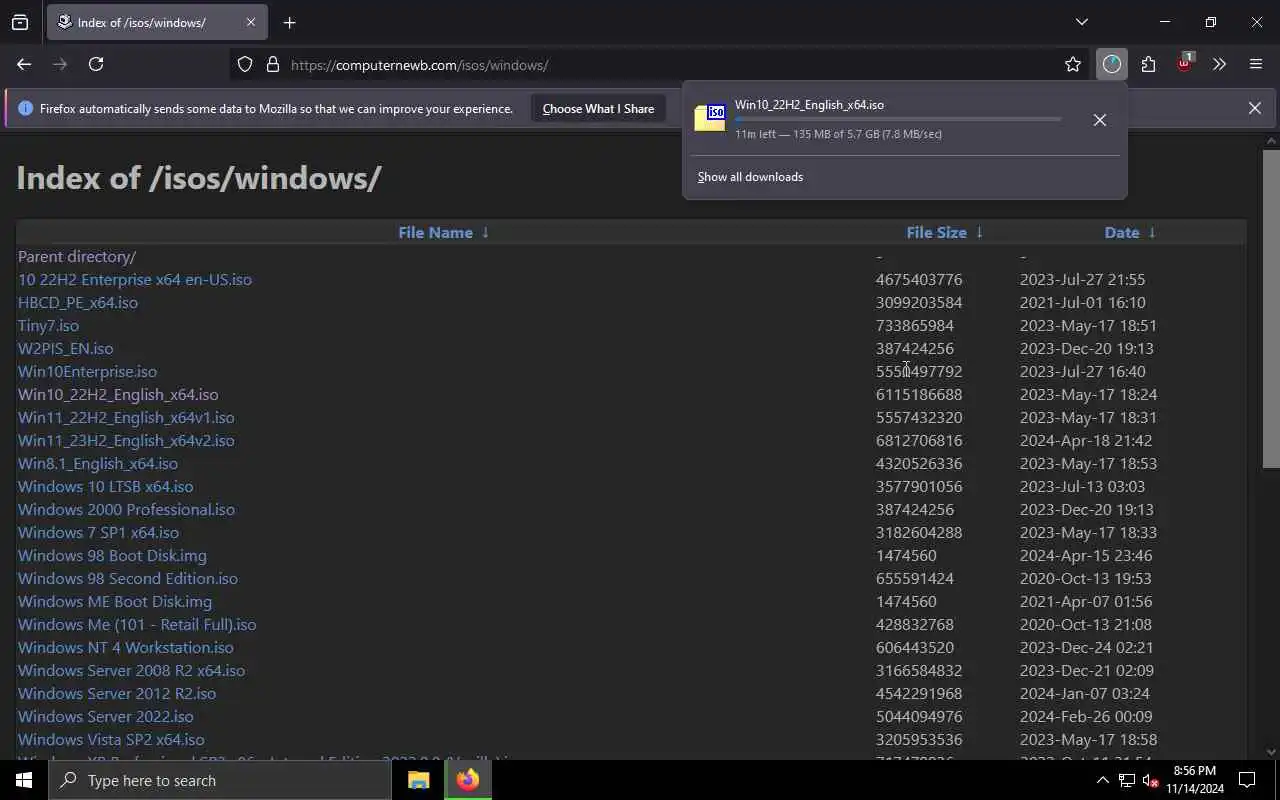1280x800 pixels.
Task: Download W2PIS_EN.iso
Action: (65, 349)
